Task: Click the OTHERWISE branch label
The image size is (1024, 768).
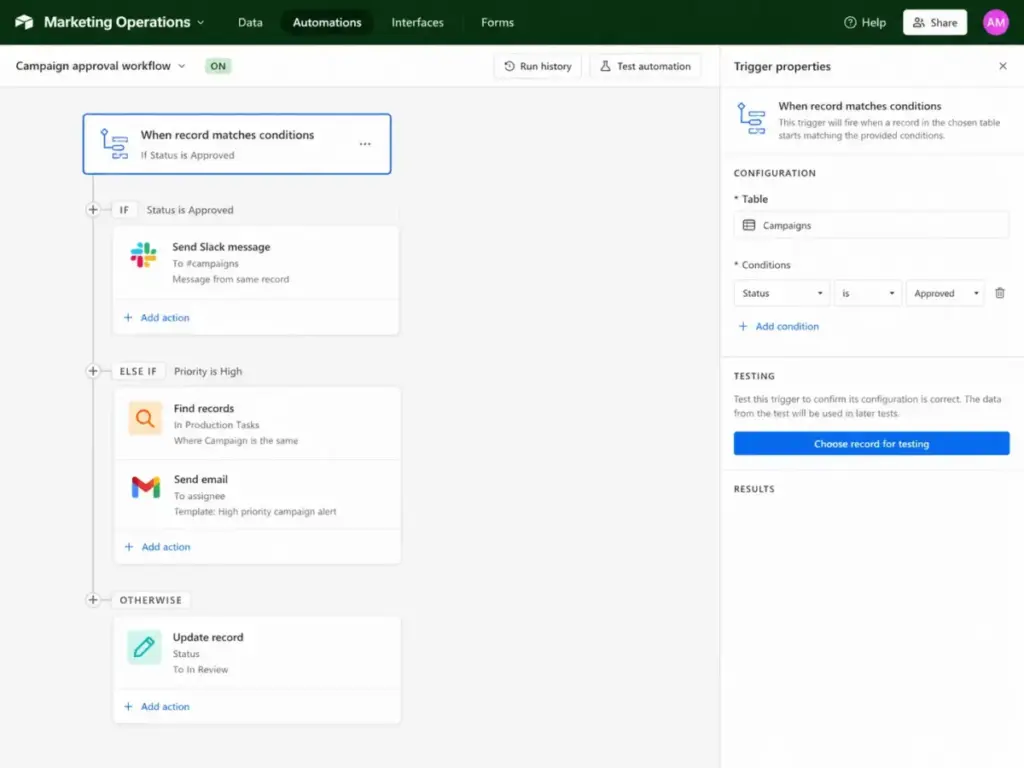Action: pos(151,600)
